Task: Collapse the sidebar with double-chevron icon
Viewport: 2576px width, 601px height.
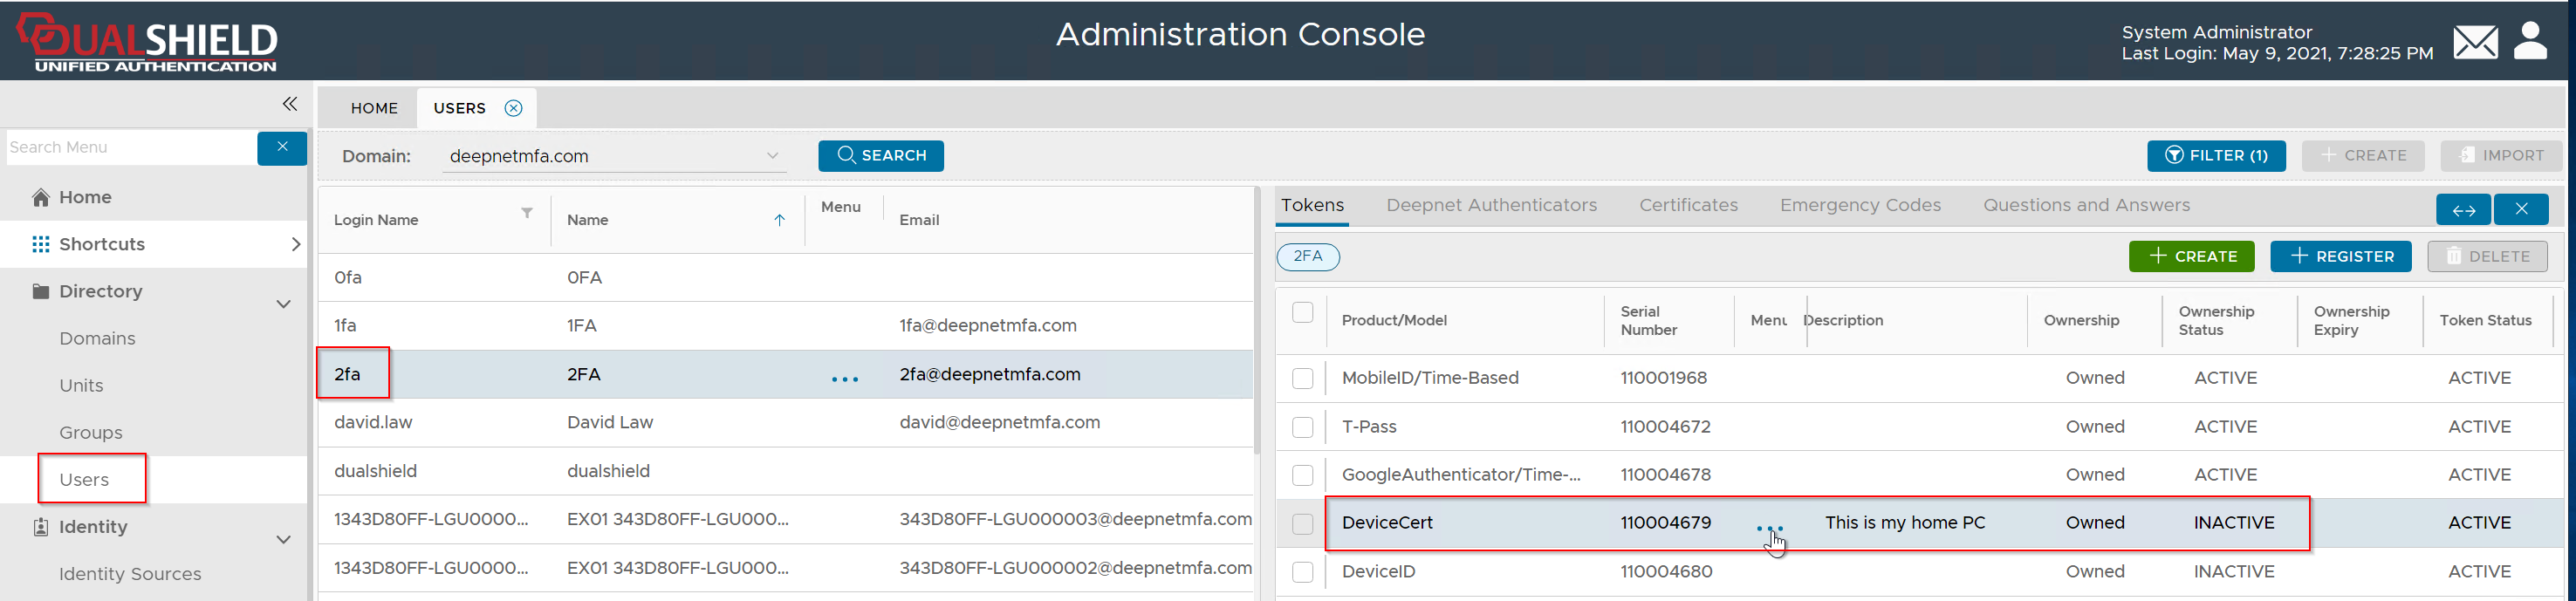Action: pos(289,104)
